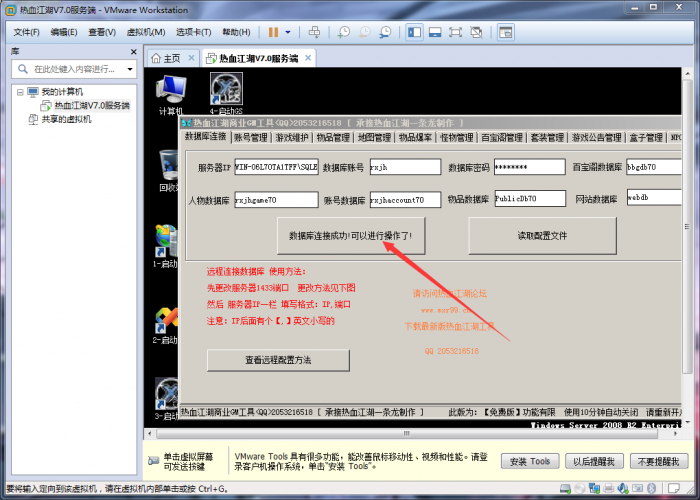Viewport: 700px width, 500px height.
Task: Switch to the 怪物管理 tab
Action: click(457, 138)
